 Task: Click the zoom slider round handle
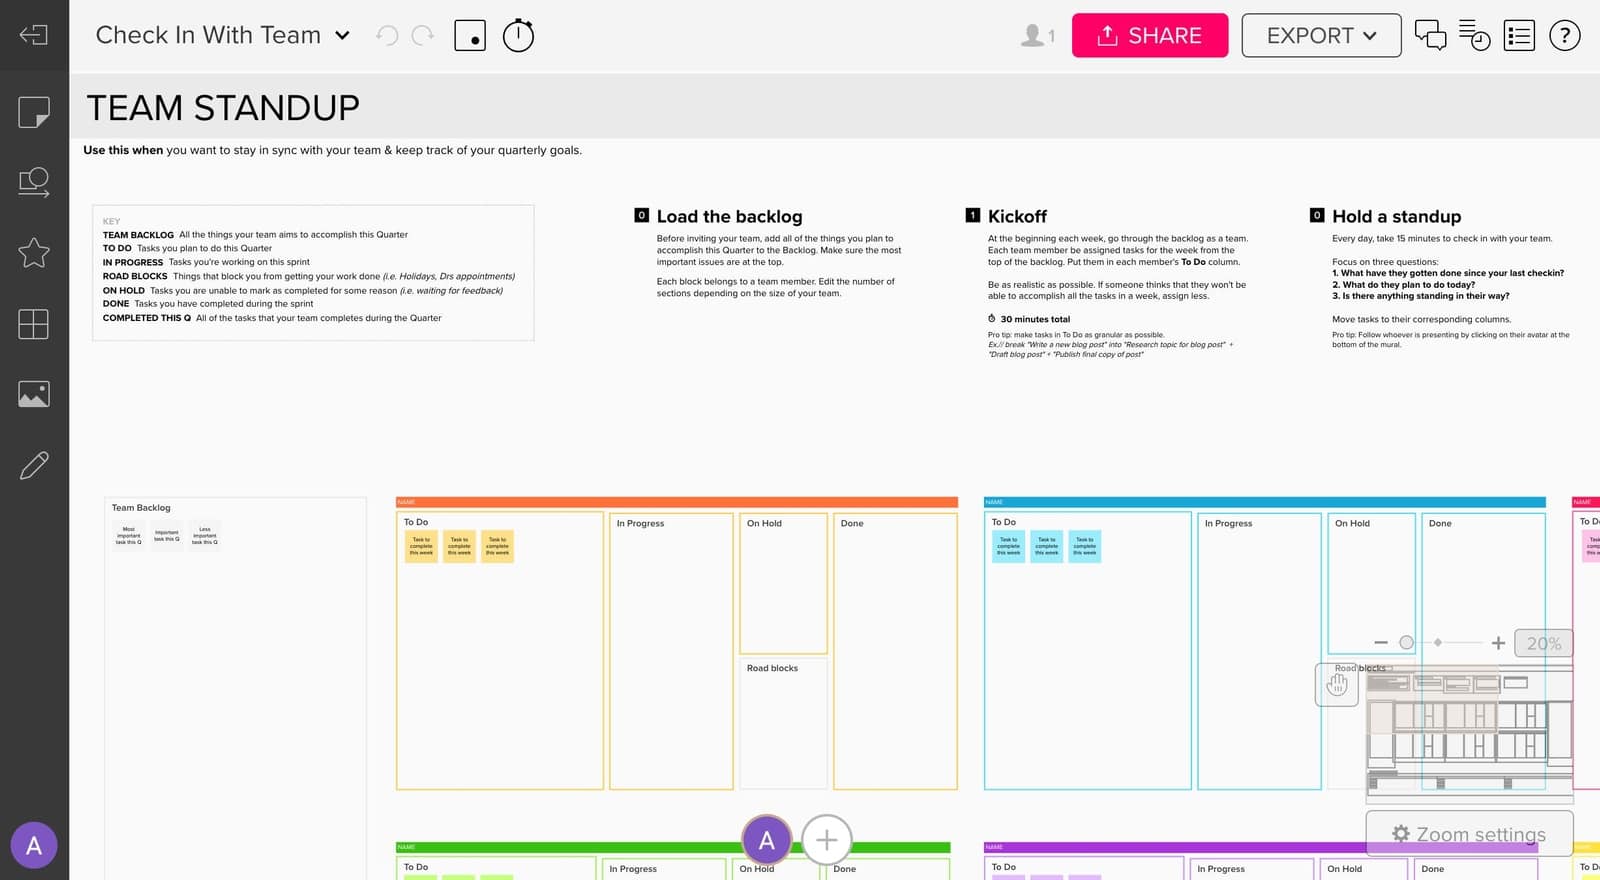[x=1406, y=643]
